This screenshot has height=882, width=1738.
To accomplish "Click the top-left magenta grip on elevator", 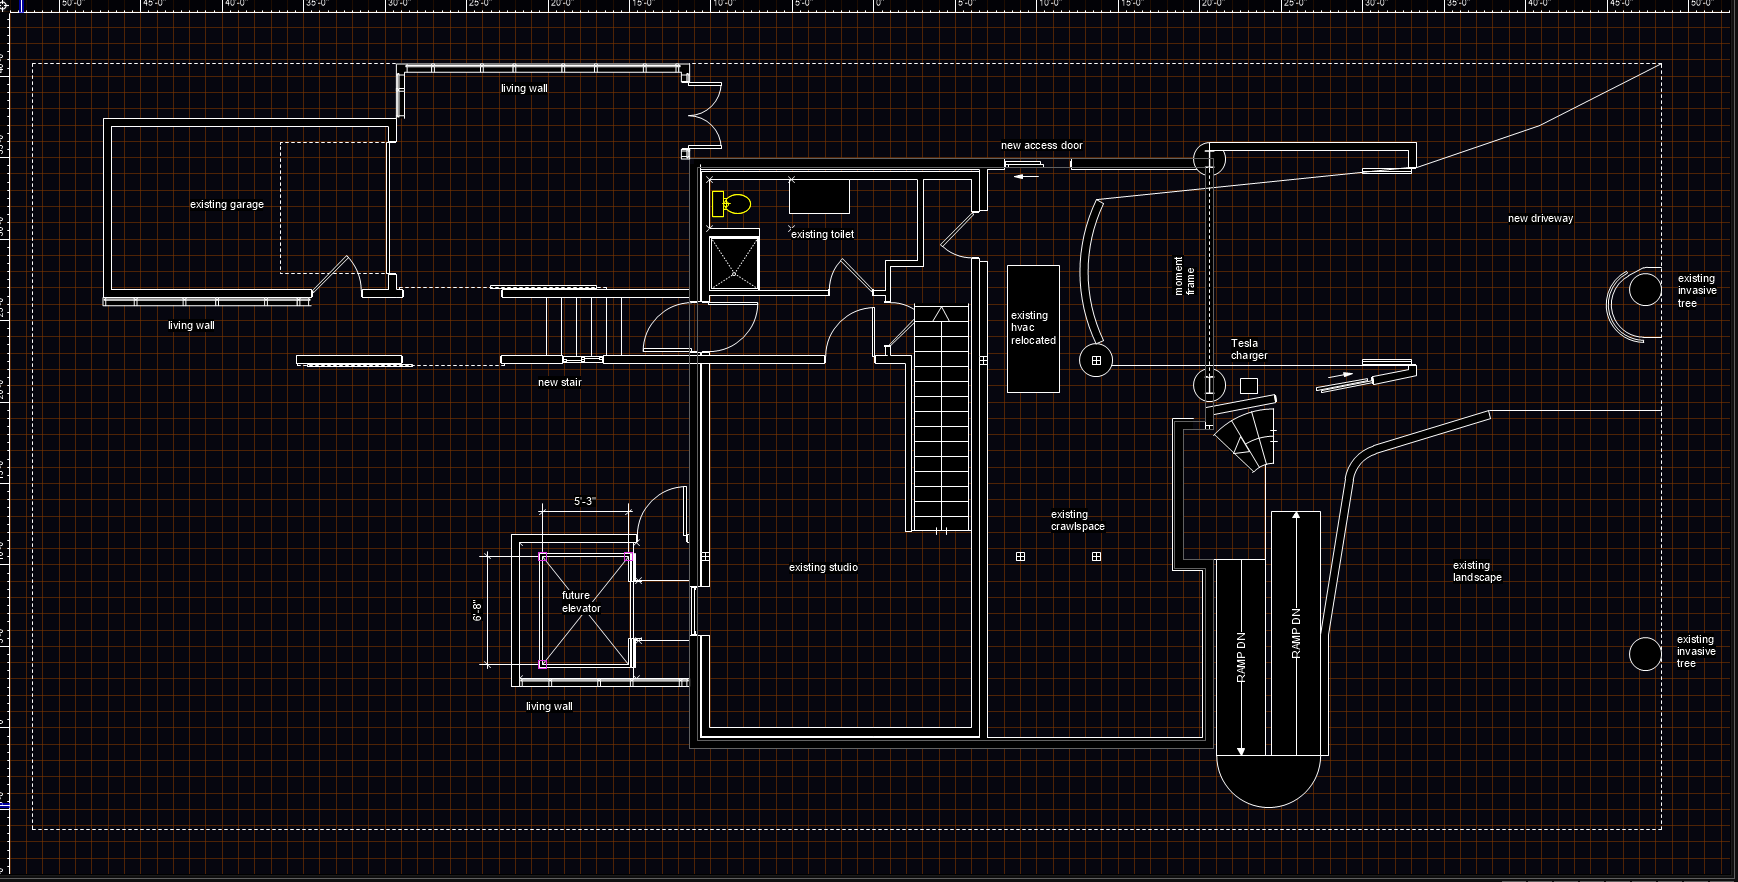I will 543,557.
